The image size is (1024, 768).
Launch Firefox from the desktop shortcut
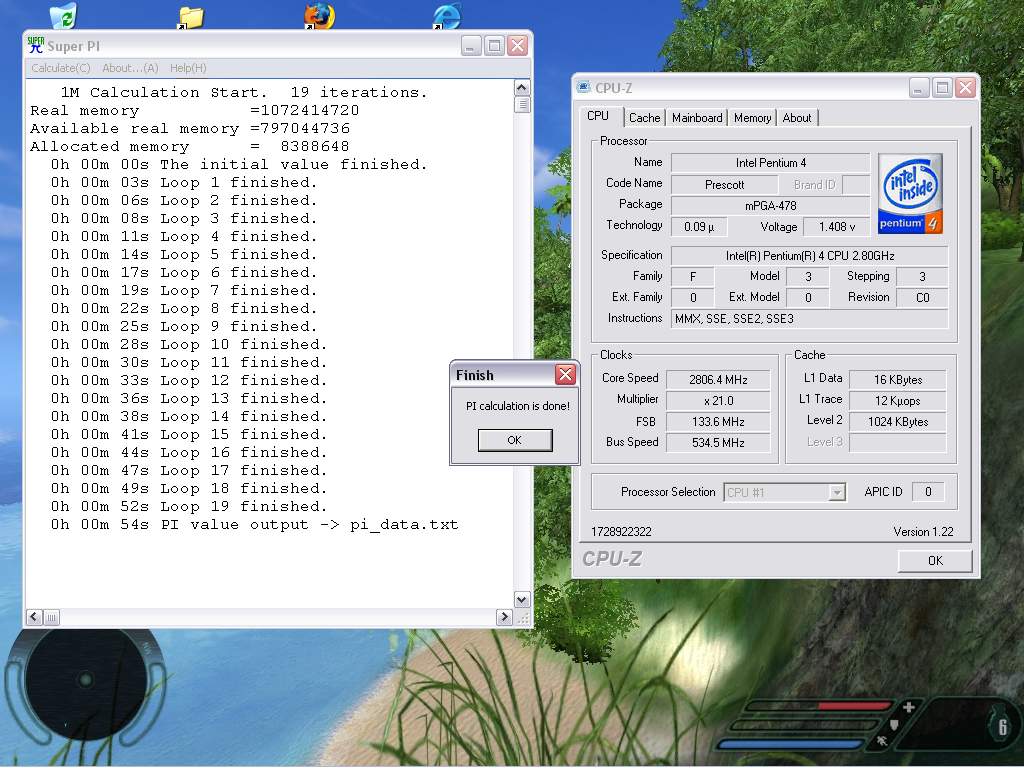tap(319, 16)
